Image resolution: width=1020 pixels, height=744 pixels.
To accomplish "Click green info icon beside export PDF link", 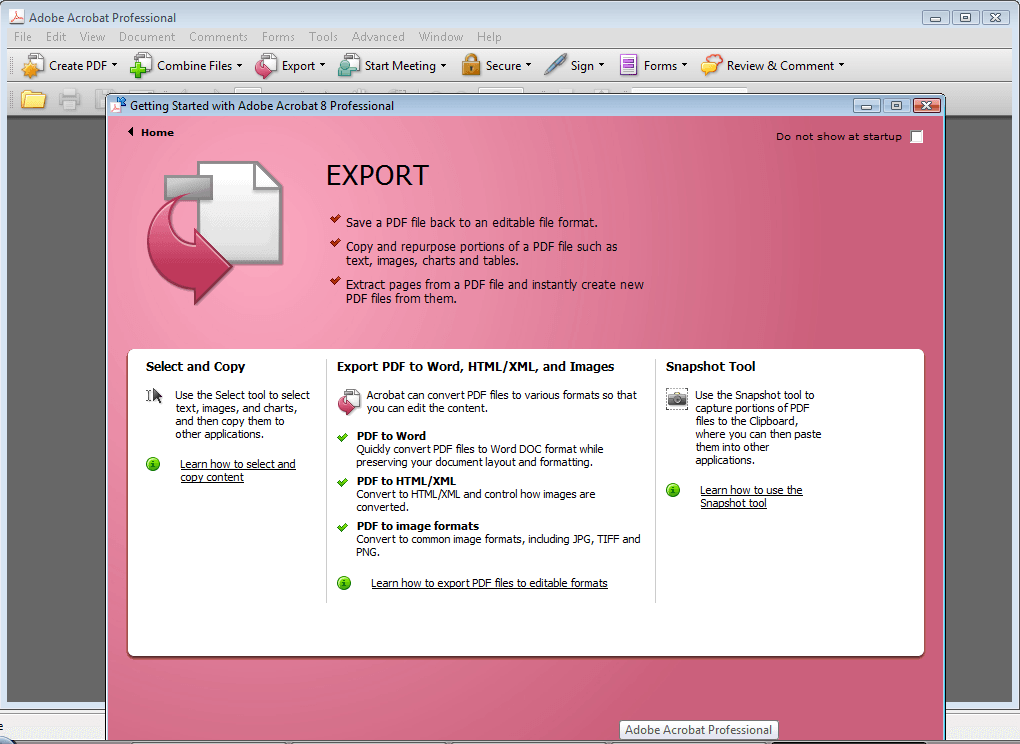I will click(344, 583).
